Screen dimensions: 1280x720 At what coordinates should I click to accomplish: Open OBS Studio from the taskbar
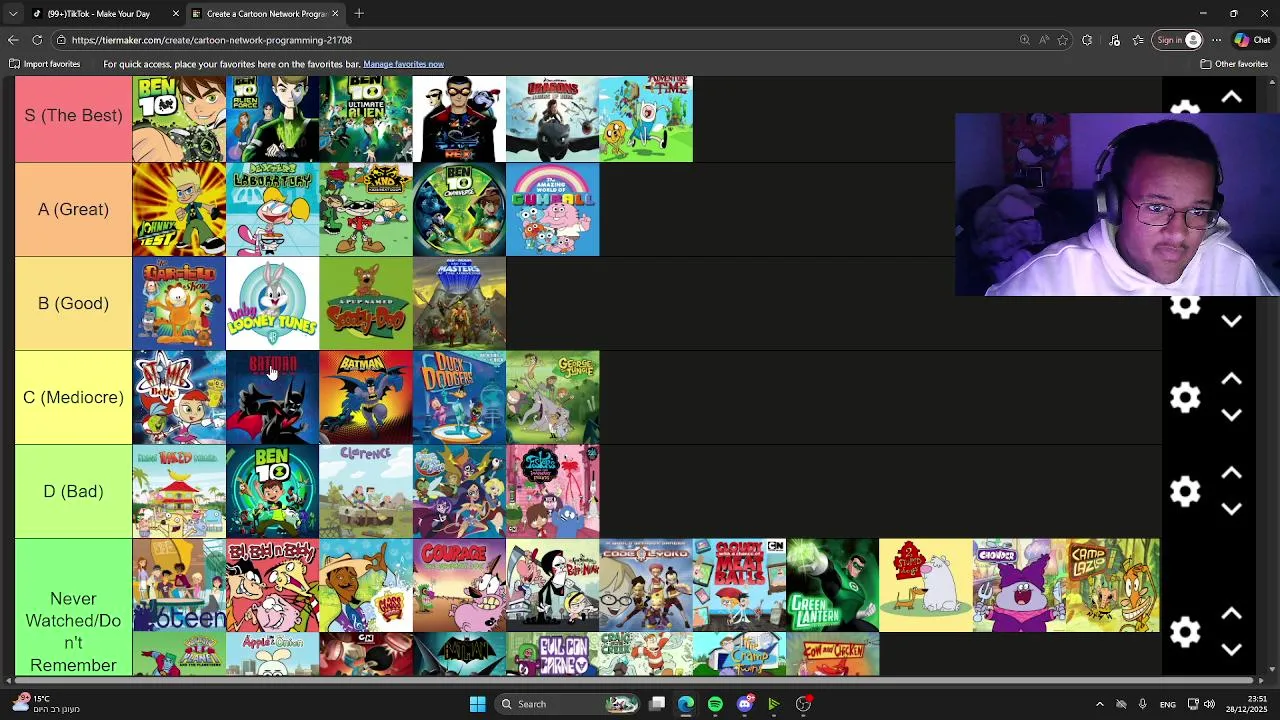[x=803, y=704]
